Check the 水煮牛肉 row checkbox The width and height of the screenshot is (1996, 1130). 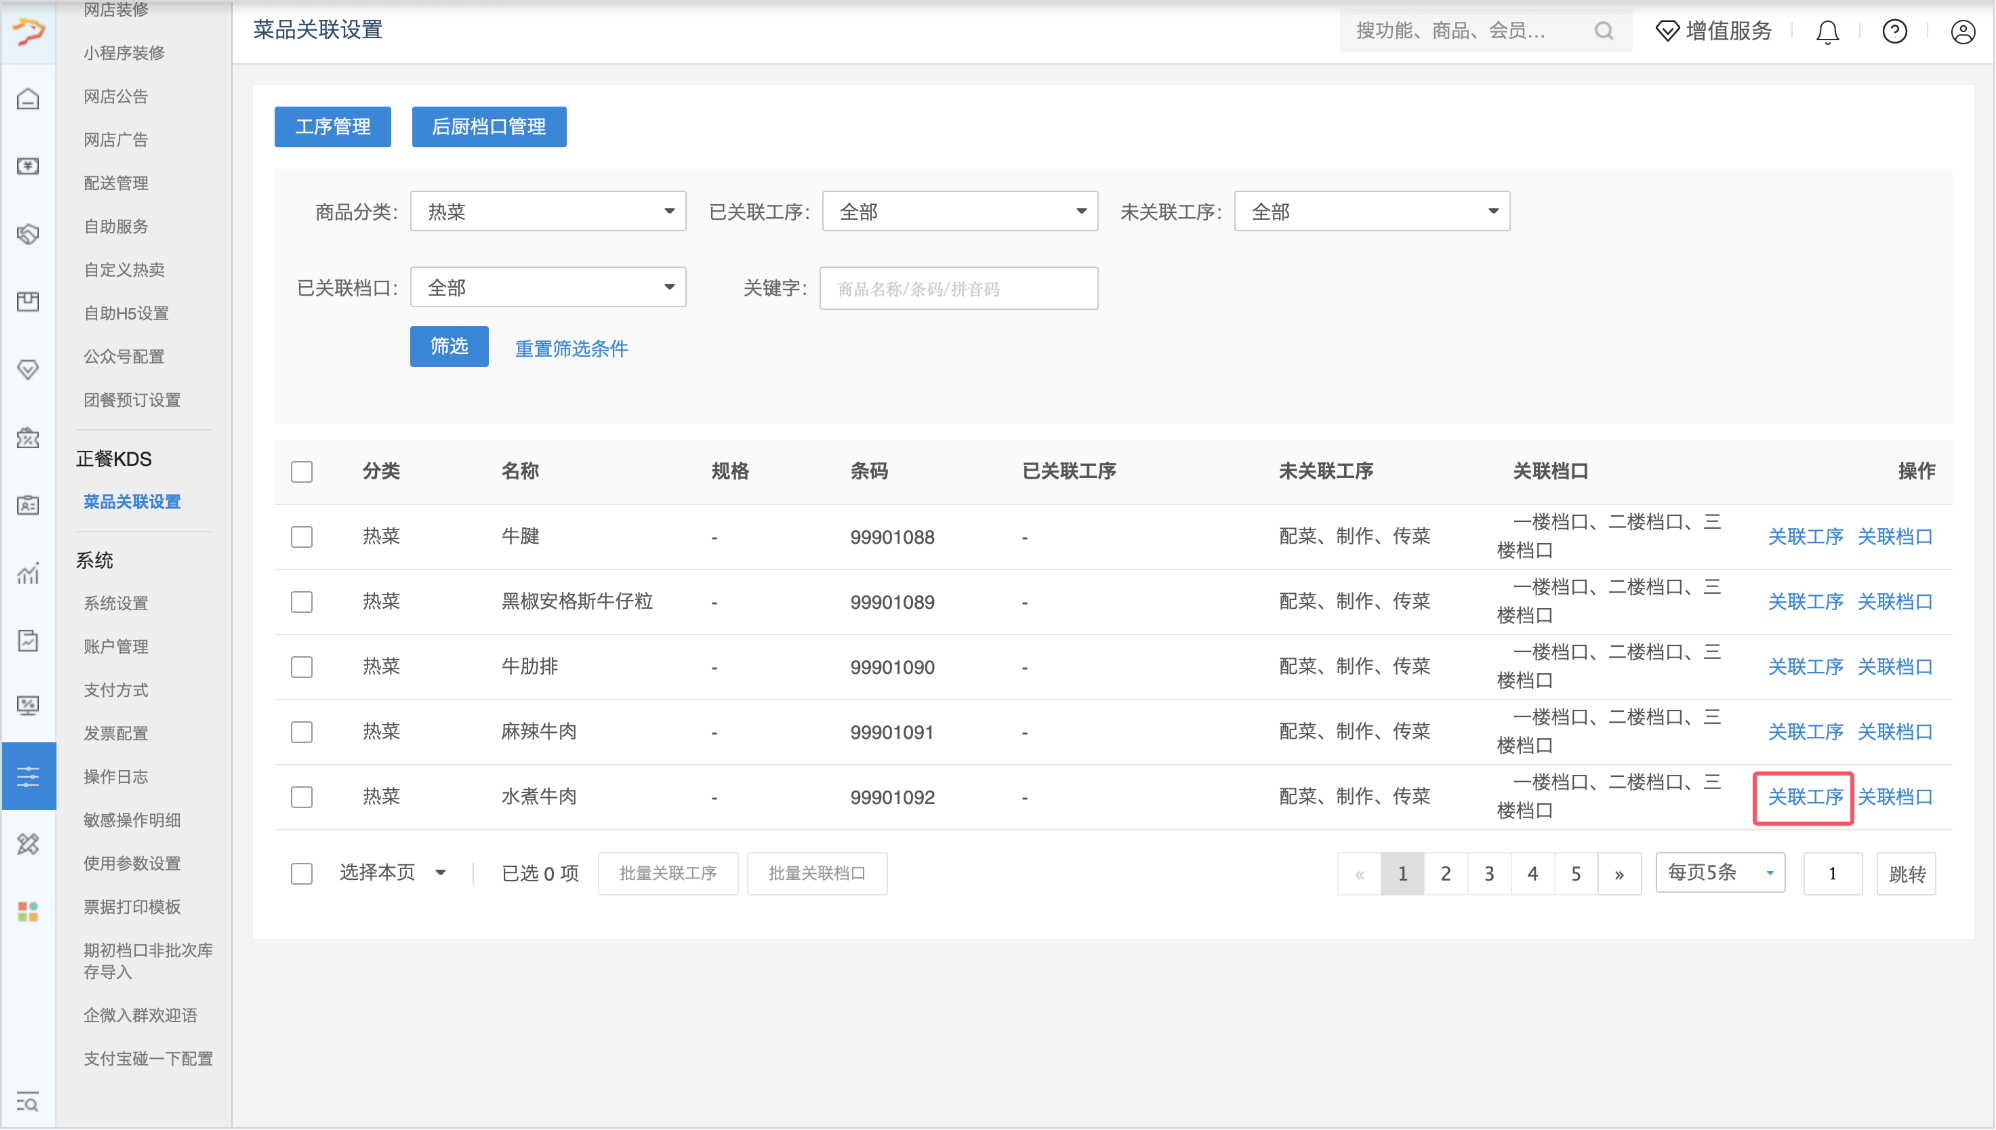(302, 797)
